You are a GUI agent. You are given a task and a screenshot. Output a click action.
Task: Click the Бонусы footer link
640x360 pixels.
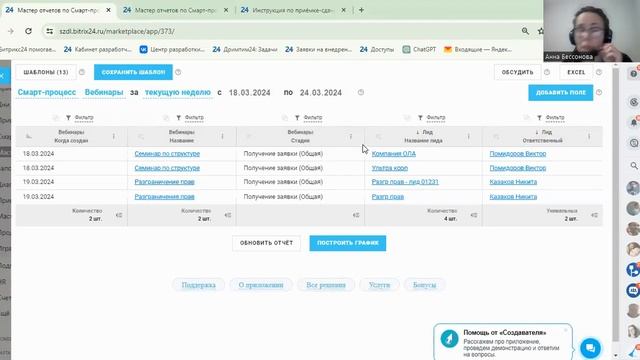click(x=424, y=285)
